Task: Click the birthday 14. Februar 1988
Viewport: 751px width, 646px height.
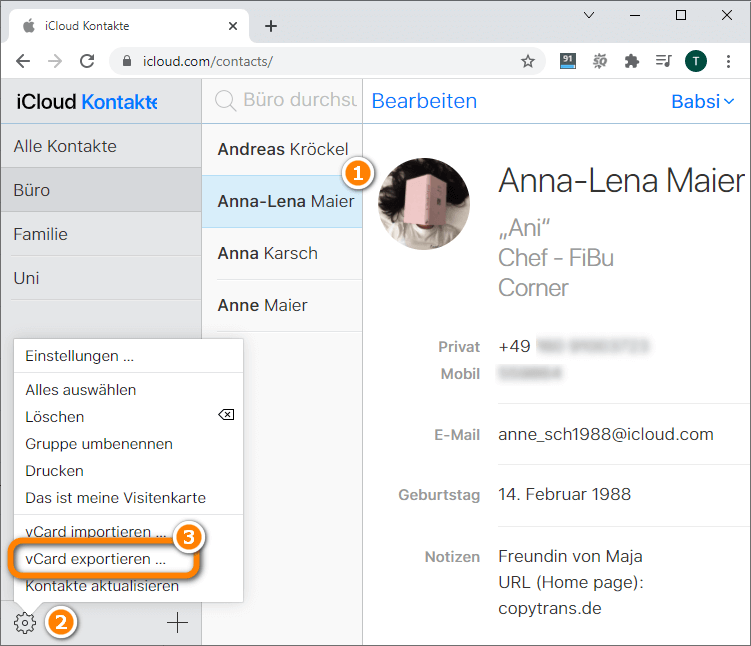Action: click(565, 494)
